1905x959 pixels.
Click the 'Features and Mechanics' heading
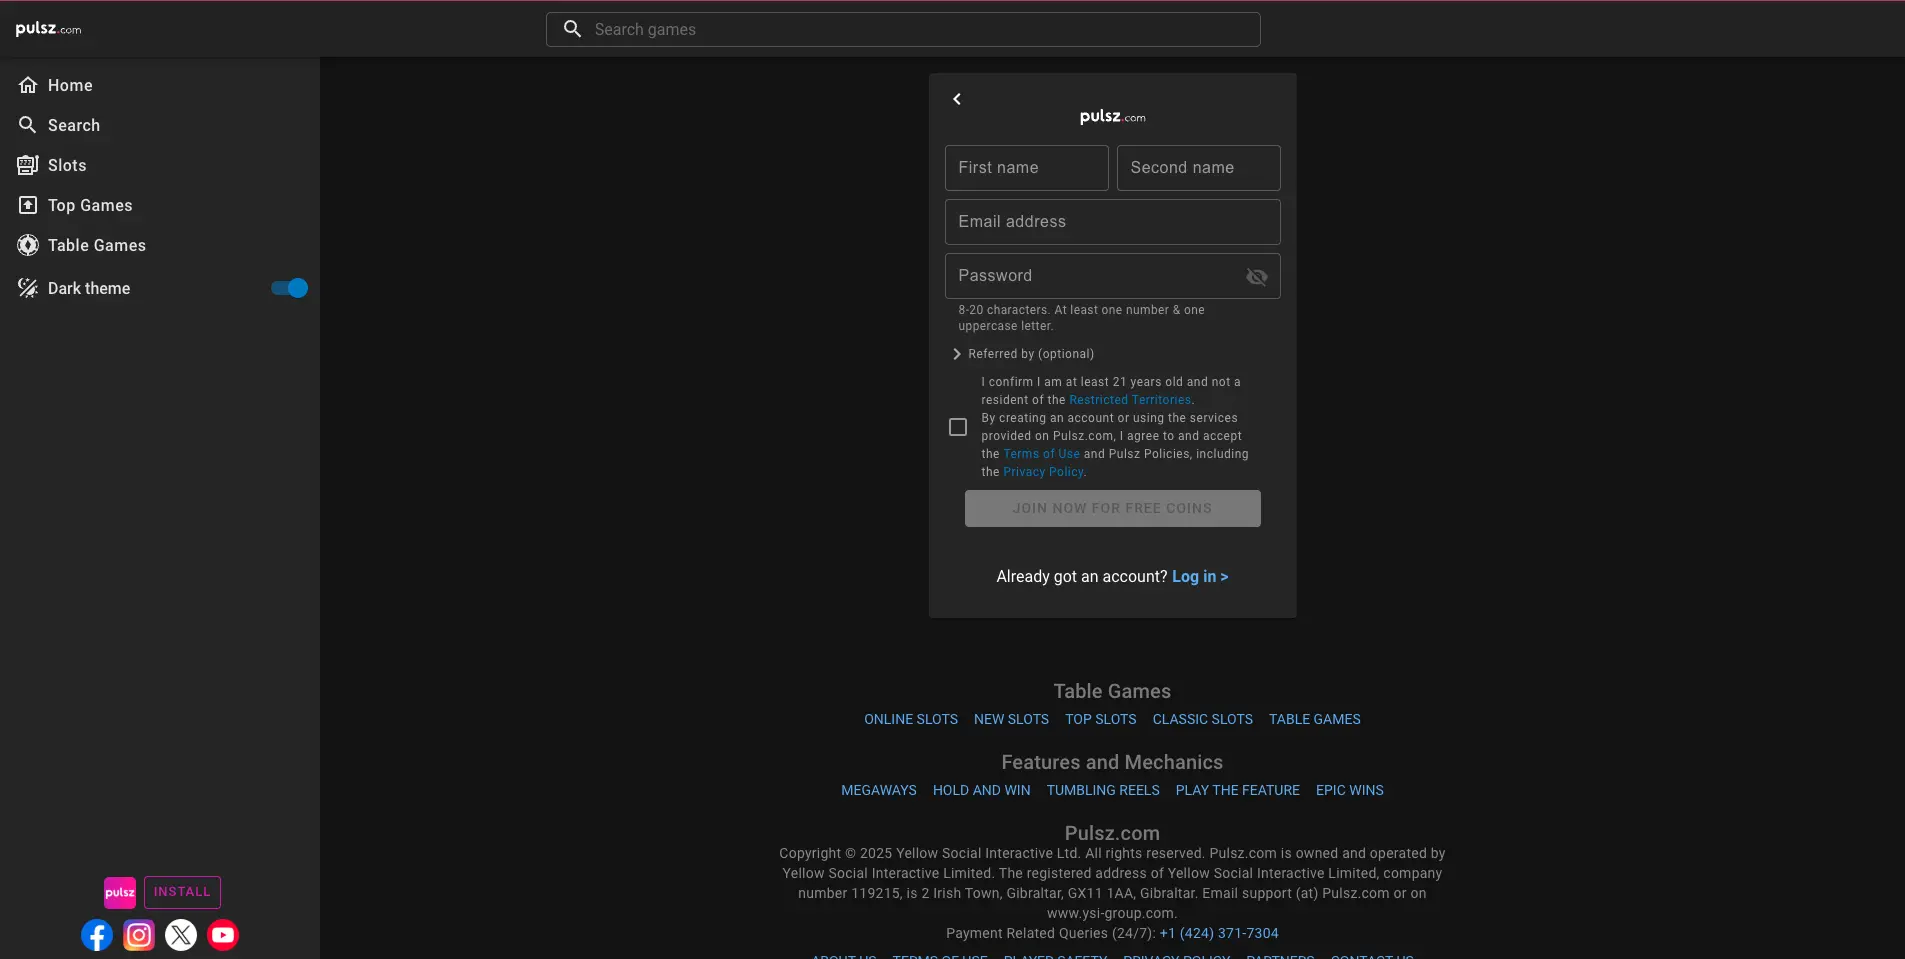pyautogui.click(x=1112, y=762)
